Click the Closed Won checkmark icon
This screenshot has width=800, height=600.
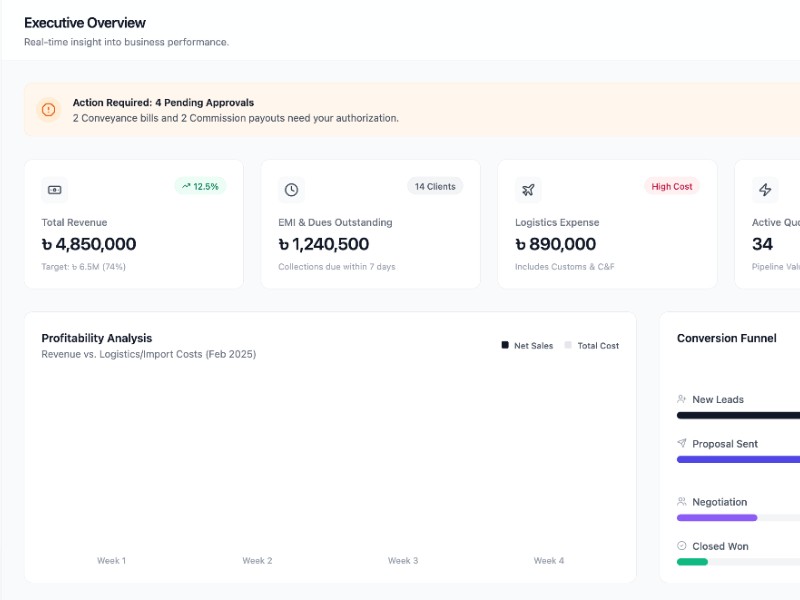click(682, 546)
